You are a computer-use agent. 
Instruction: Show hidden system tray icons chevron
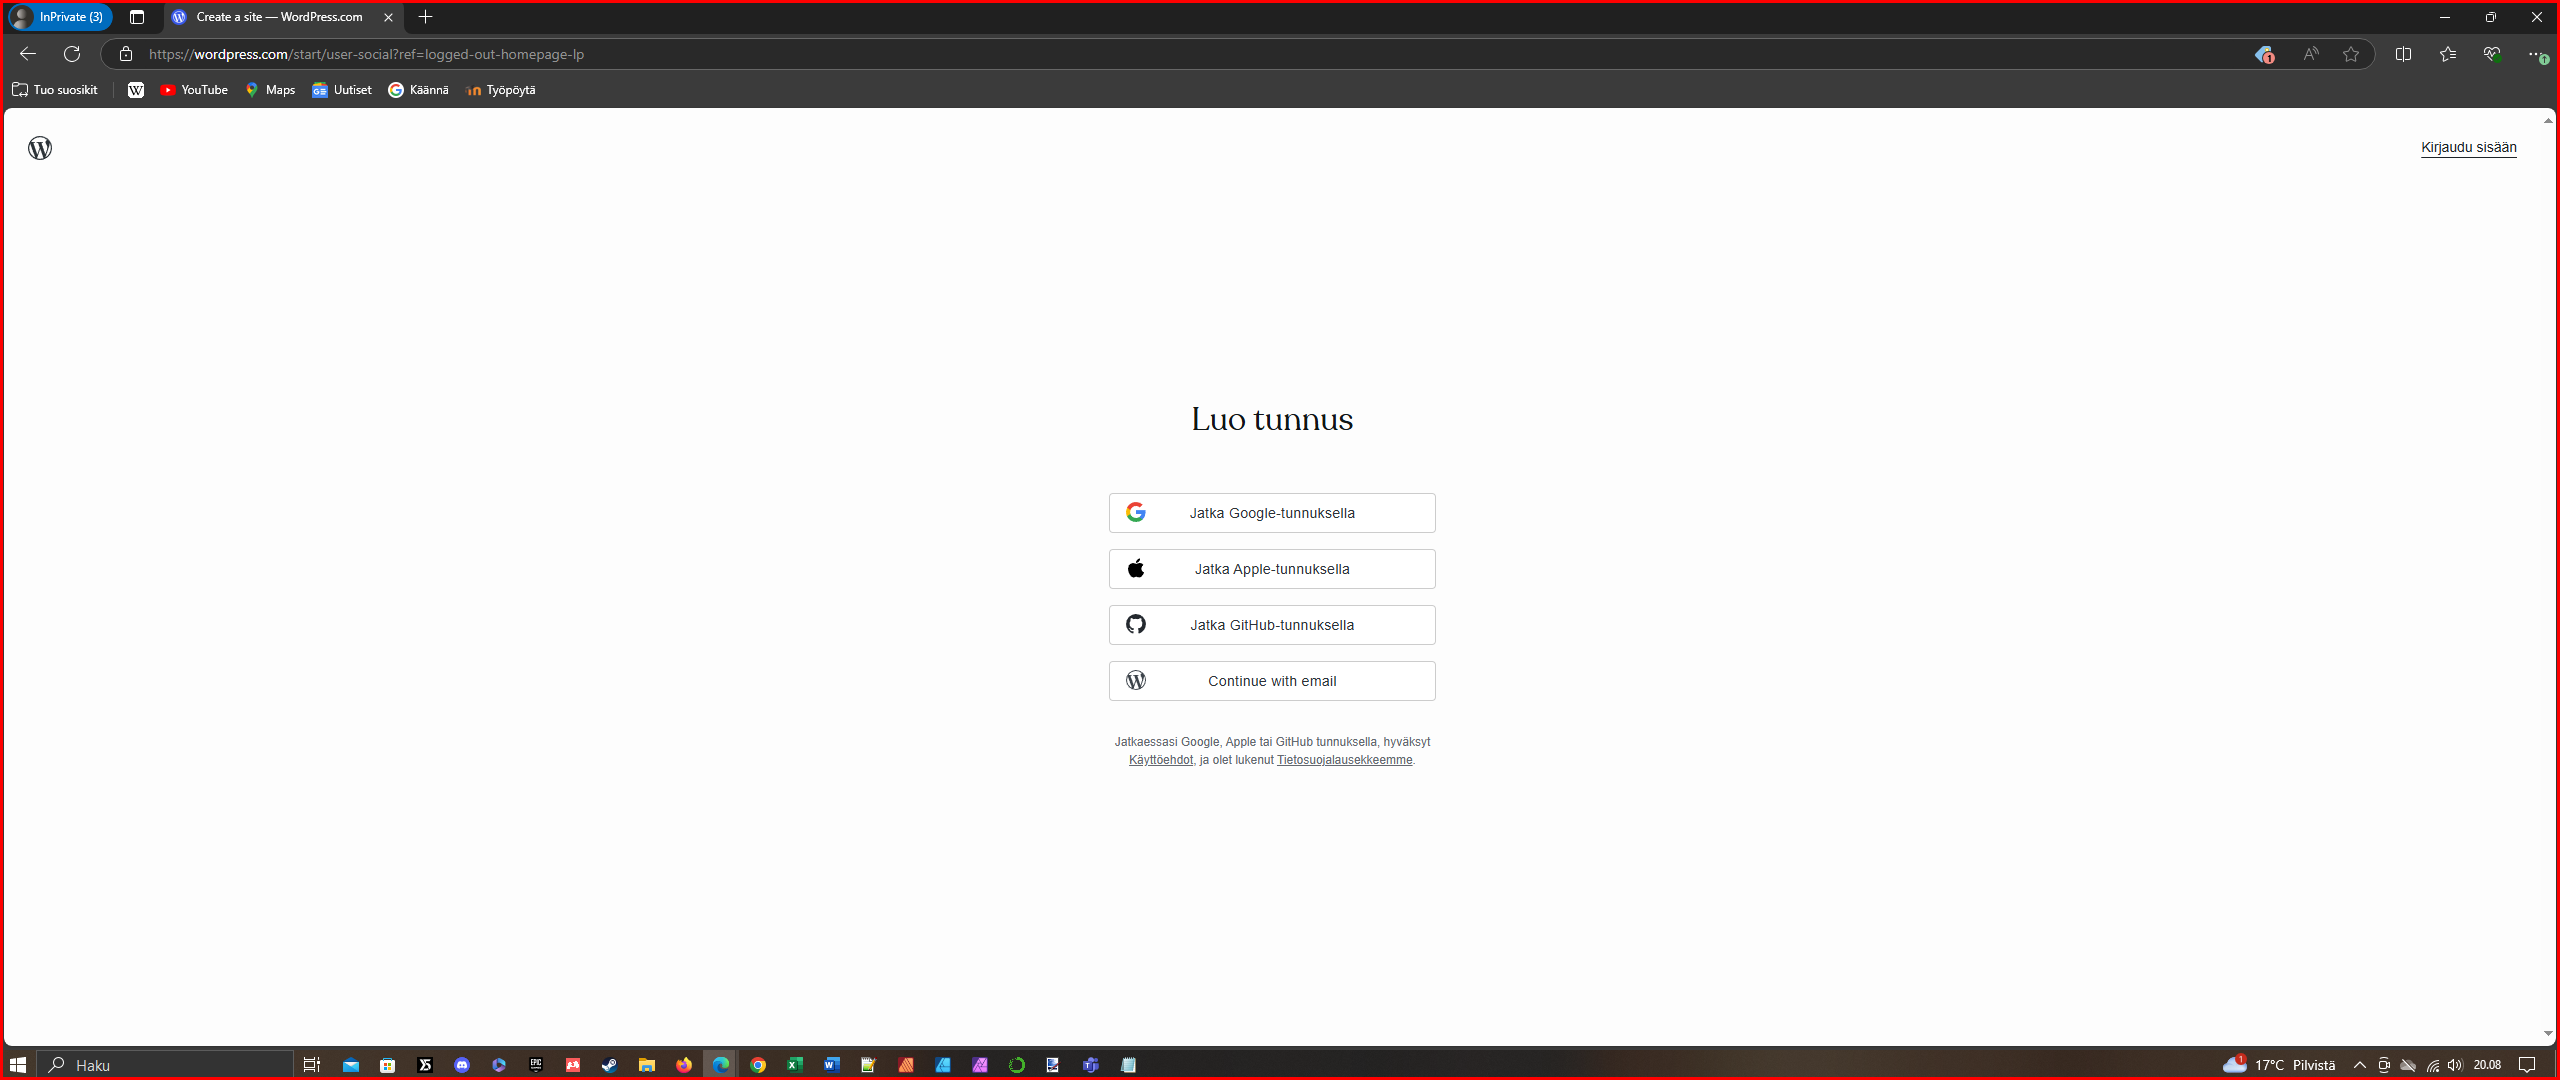[x=2360, y=1065]
